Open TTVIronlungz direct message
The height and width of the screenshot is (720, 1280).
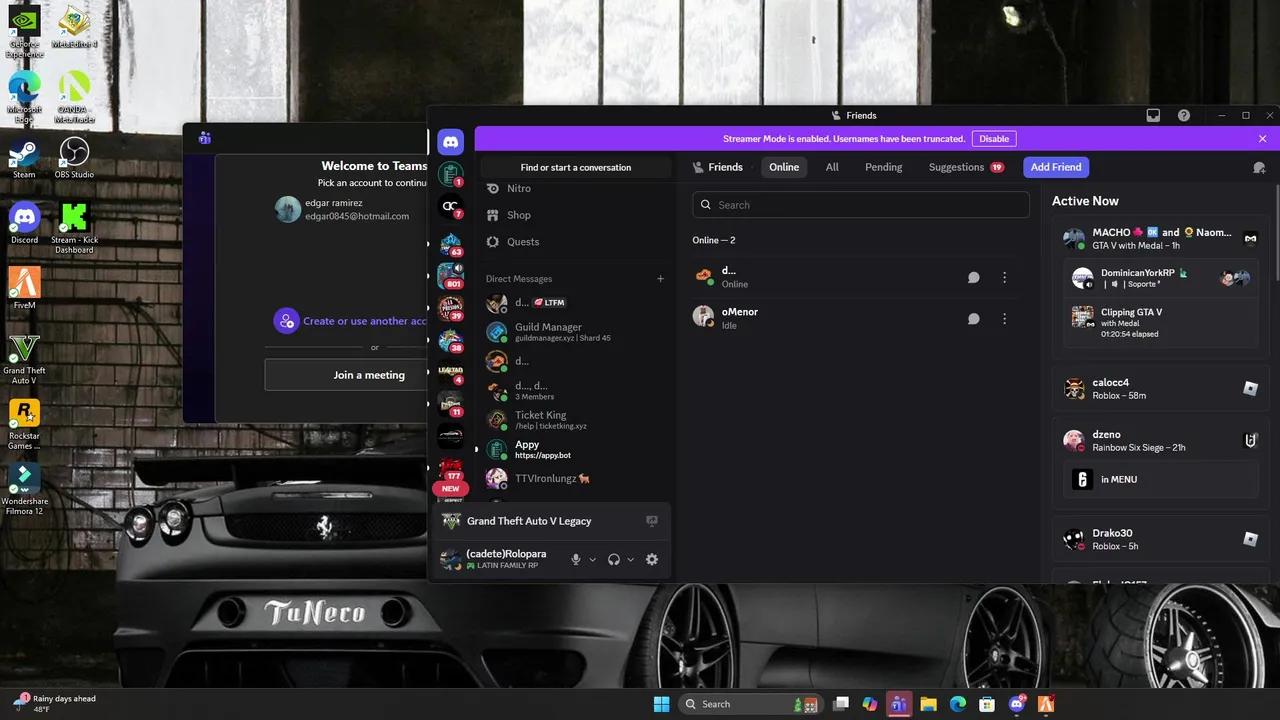click(x=575, y=479)
